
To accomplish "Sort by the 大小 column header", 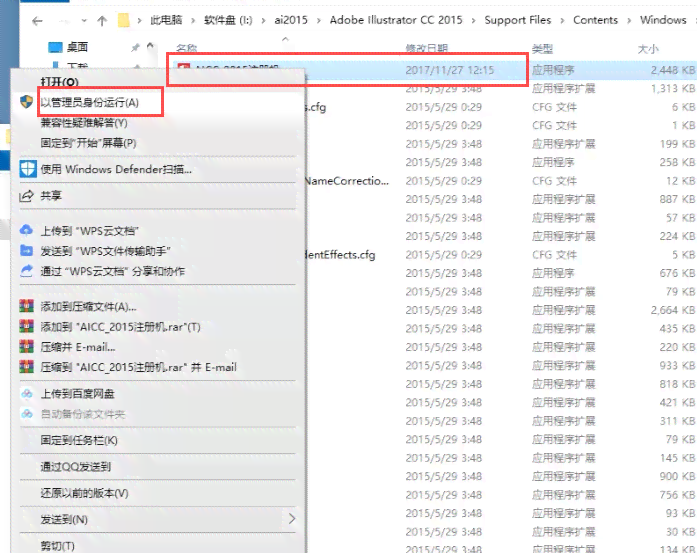I will point(648,48).
